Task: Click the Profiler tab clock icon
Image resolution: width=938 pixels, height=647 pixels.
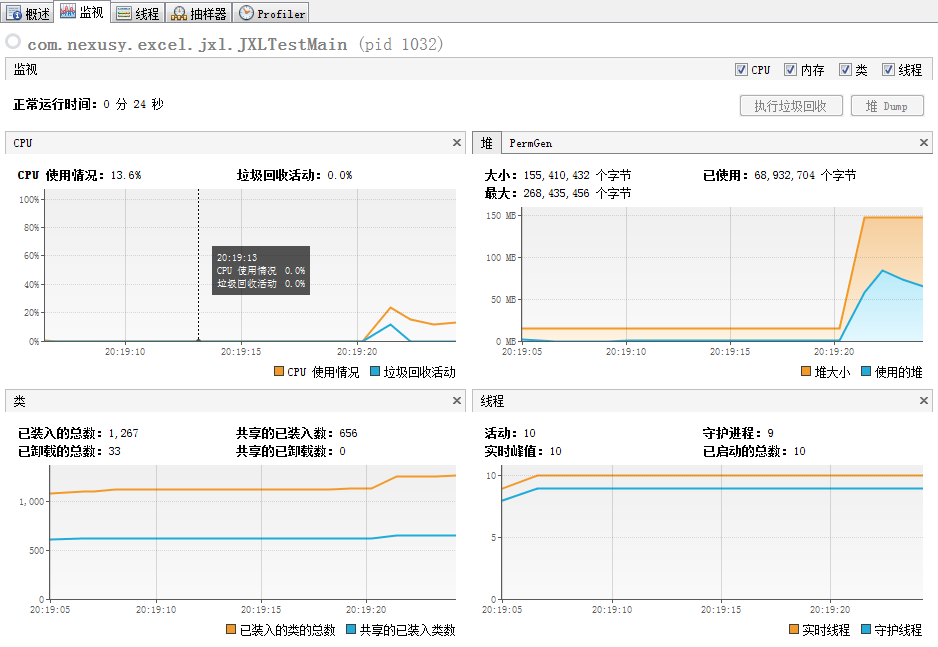Action: (246, 13)
